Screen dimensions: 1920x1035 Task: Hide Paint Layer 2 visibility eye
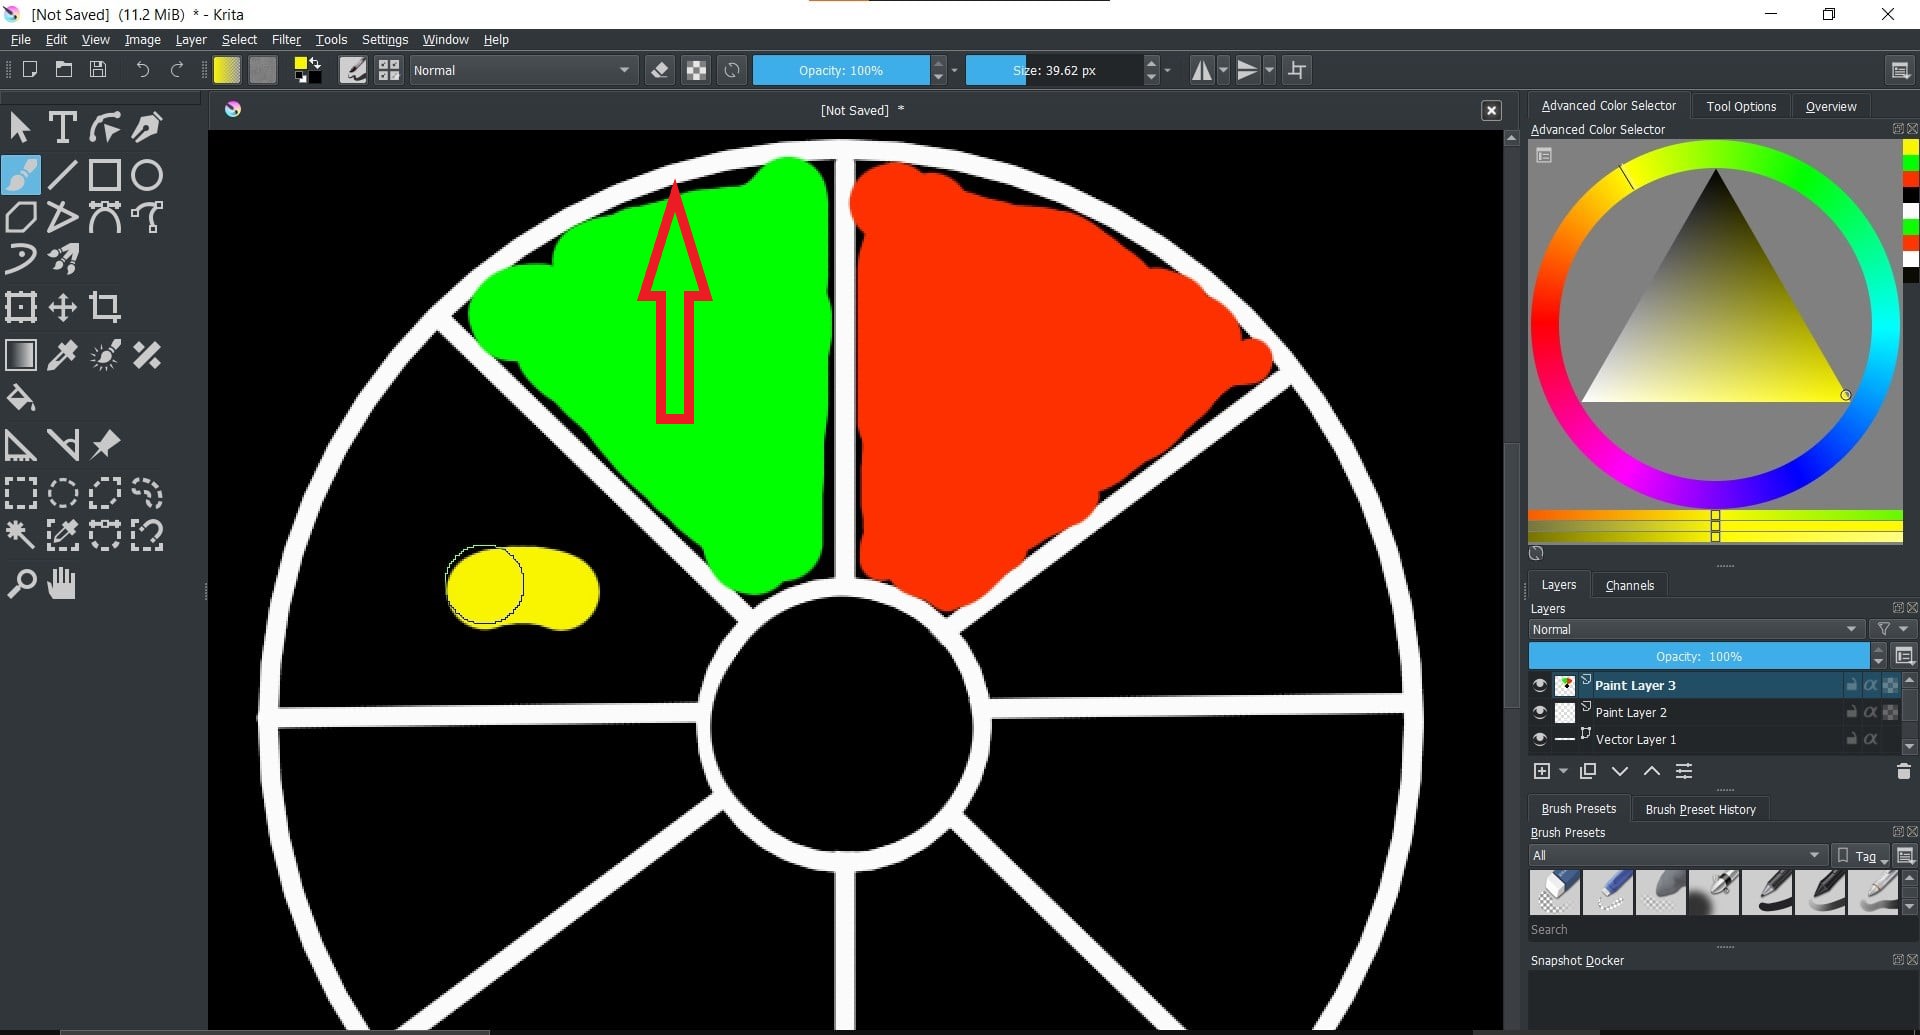[x=1540, y=713]
